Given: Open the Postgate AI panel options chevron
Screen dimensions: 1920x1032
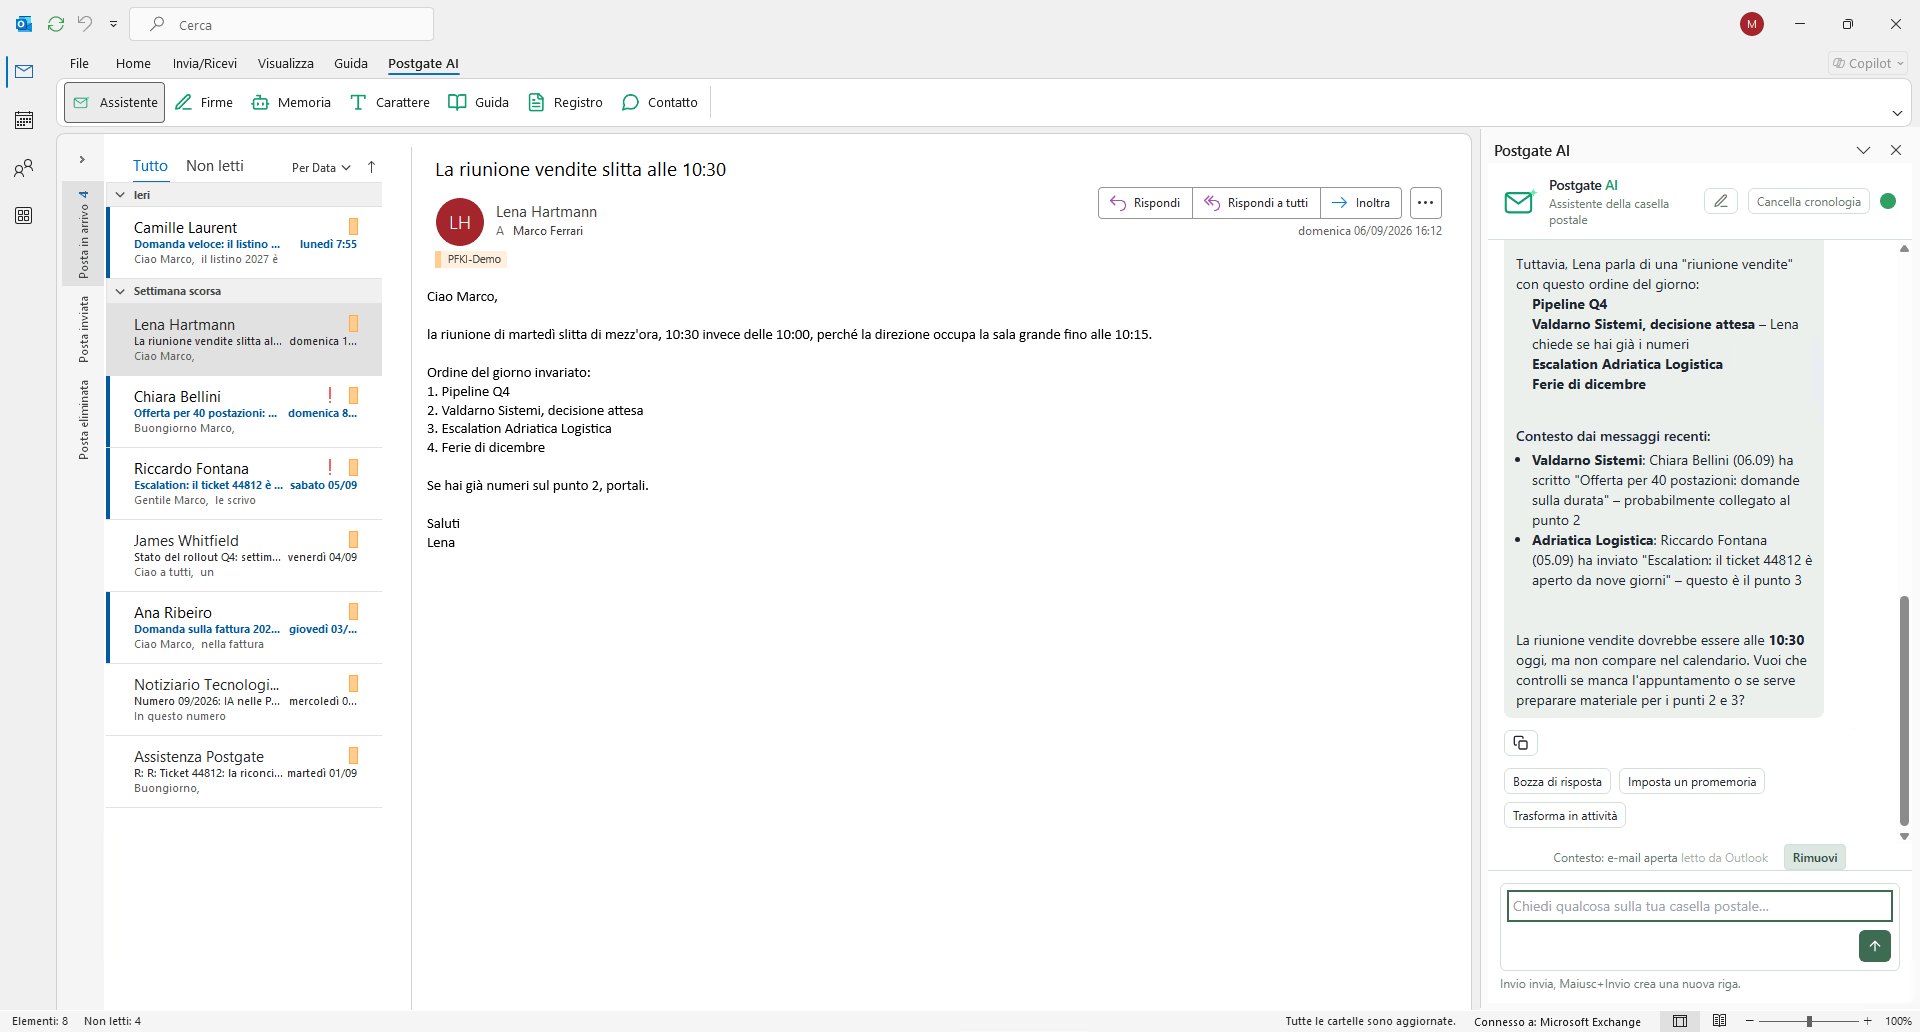Looking at the screenshot, I should [x=1863, y=150].
